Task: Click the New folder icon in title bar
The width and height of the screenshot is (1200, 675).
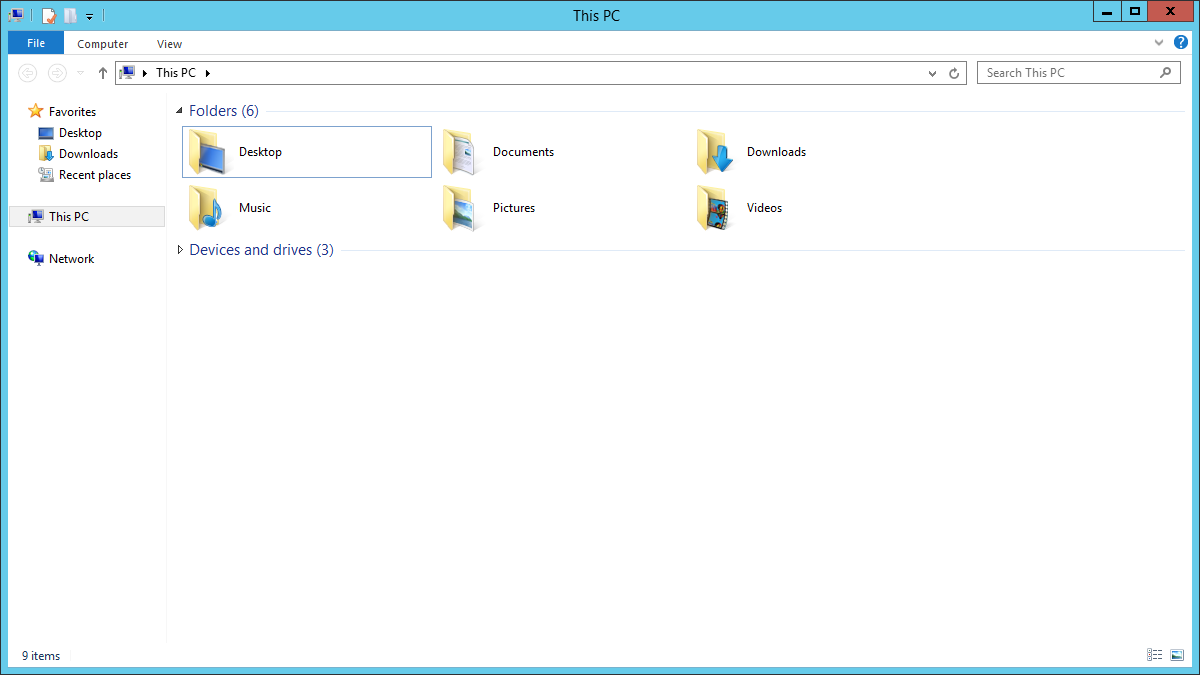Action: pos(70,15)
